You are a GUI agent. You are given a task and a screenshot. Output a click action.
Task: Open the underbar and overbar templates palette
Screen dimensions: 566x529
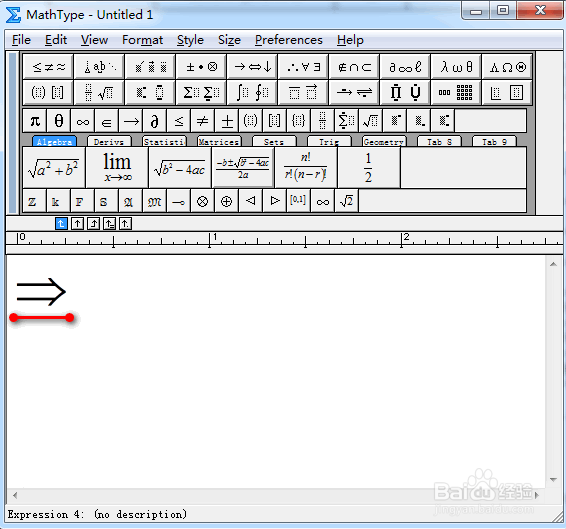pos(303,92)
